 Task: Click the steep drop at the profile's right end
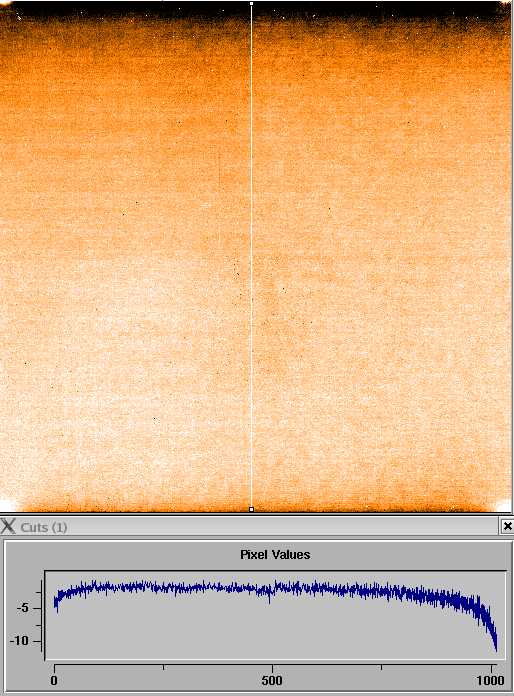pyautogui.click(x=490, y=630)
